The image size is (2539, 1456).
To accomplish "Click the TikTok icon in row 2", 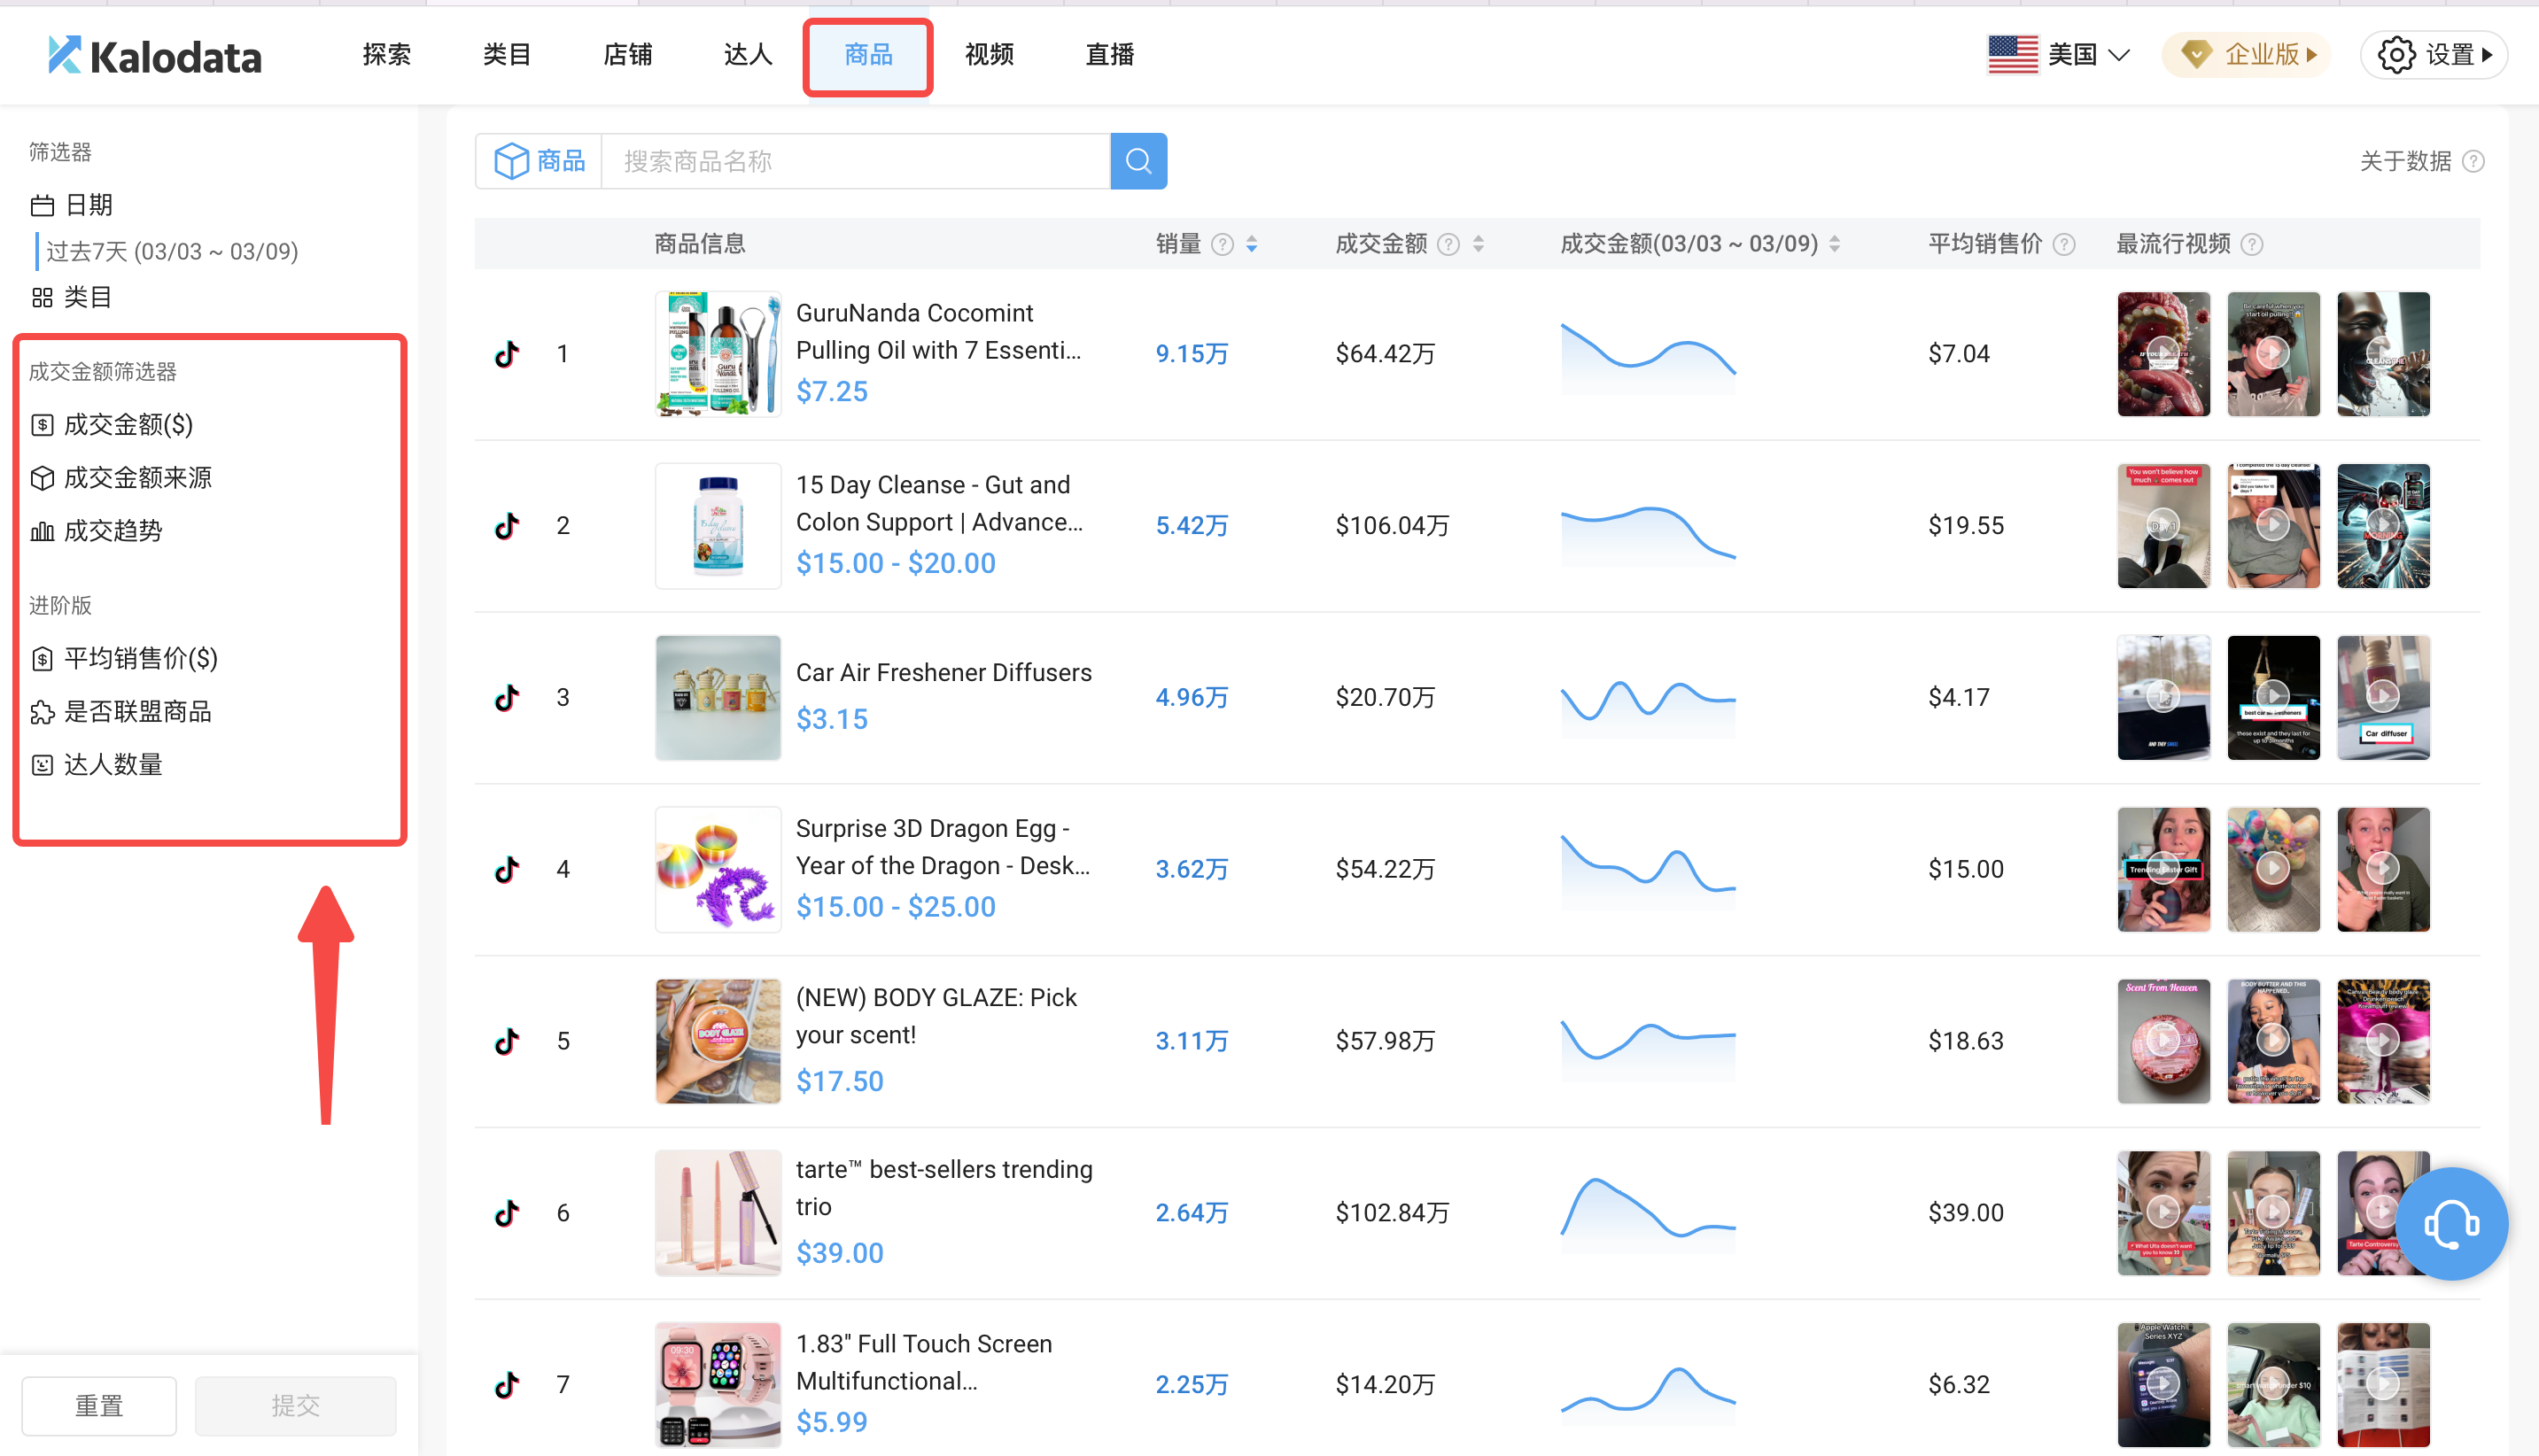I will click(508, 526).
